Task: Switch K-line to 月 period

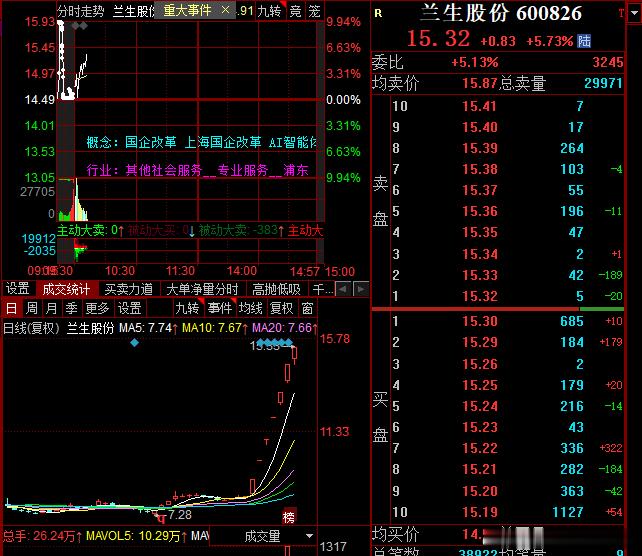Action: pos(51,308)
